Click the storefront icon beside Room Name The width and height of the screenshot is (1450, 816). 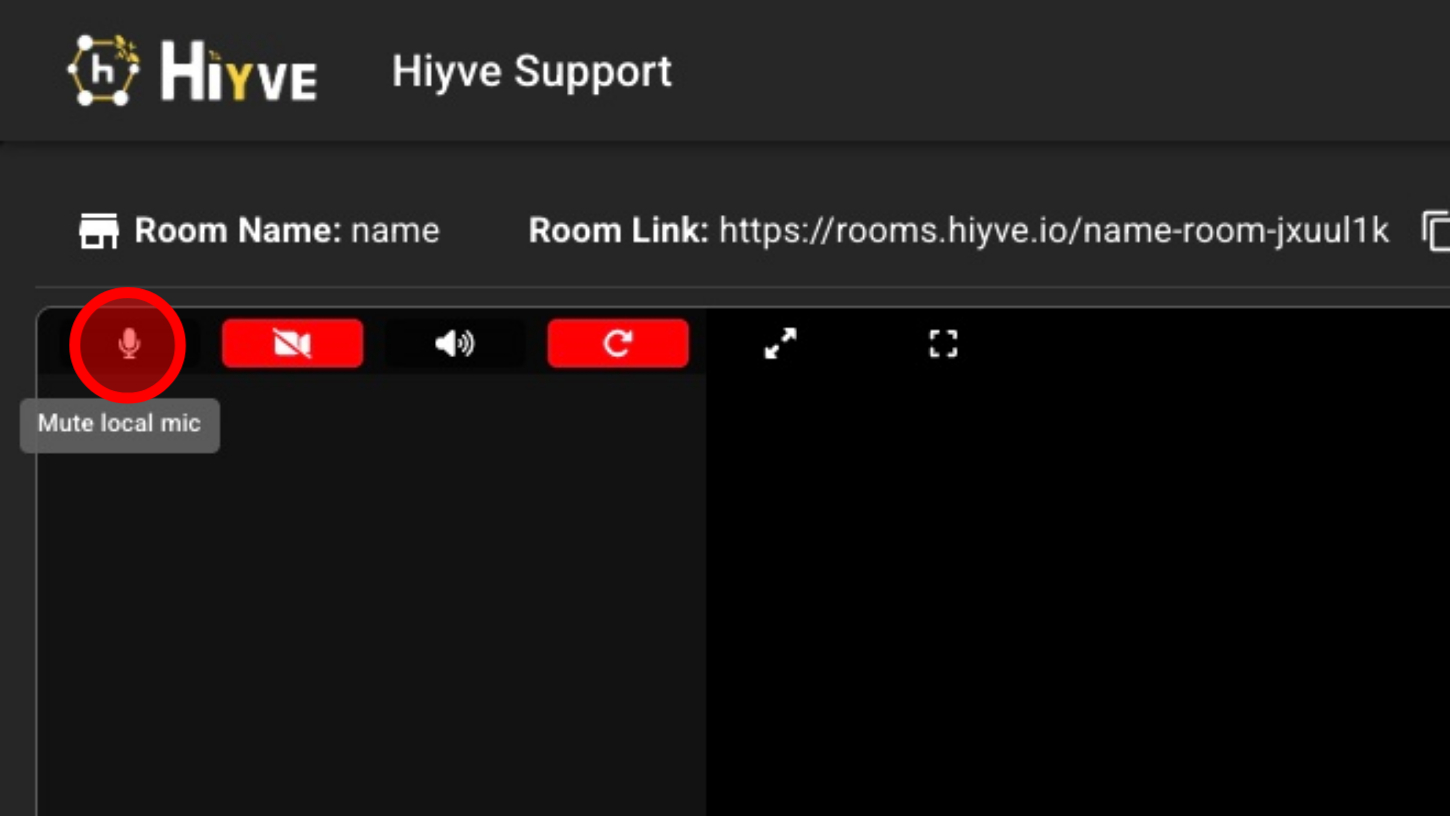pos(98,231)
